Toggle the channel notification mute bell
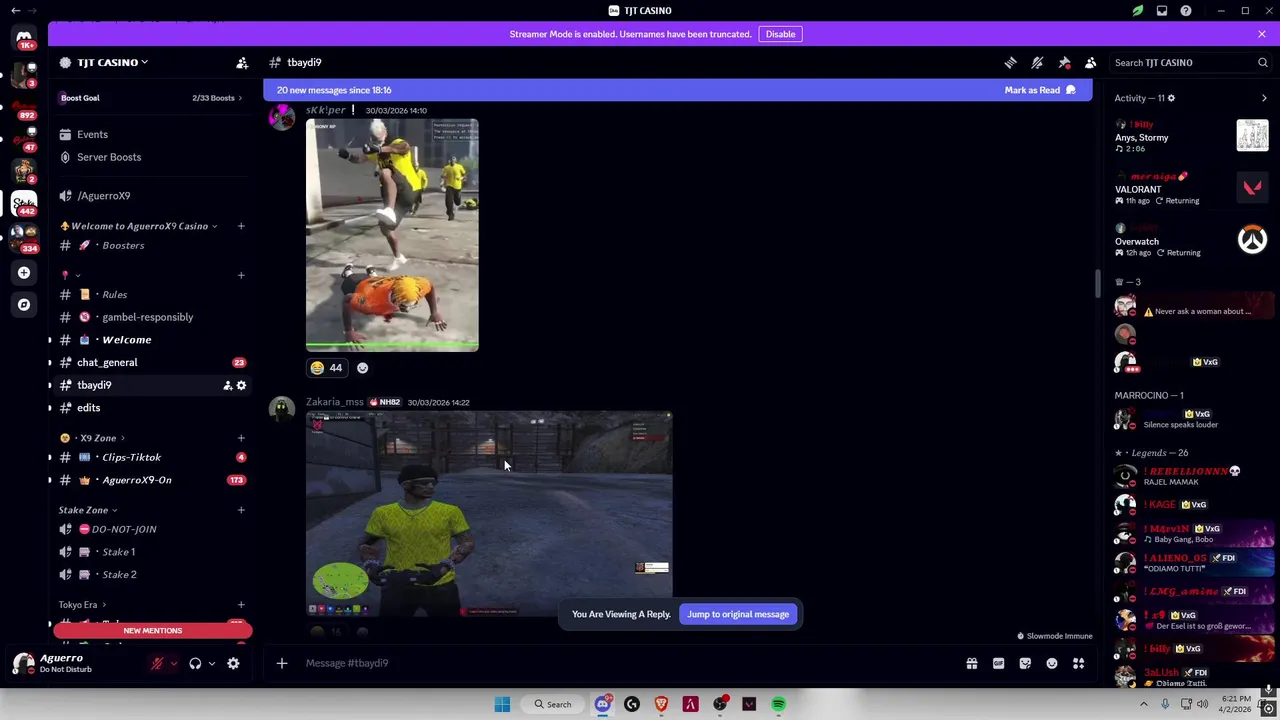1280x720 pixels. point(1037,62)
